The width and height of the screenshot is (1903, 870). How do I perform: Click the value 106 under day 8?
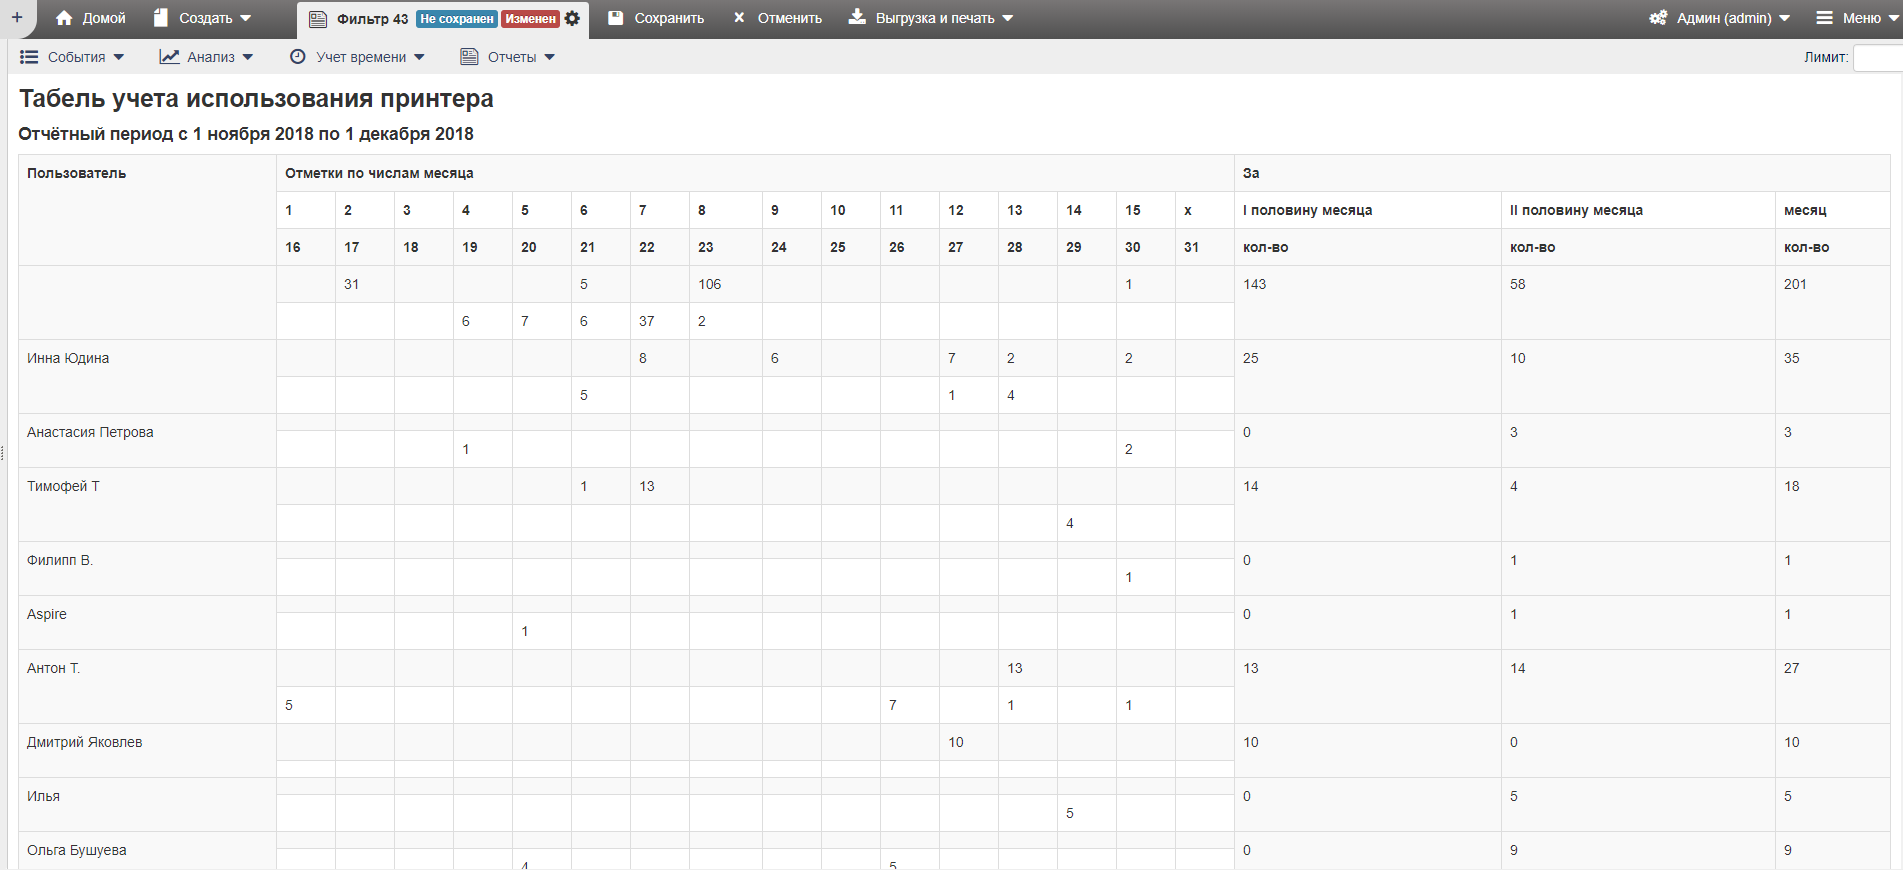click(x=710, y=285)
